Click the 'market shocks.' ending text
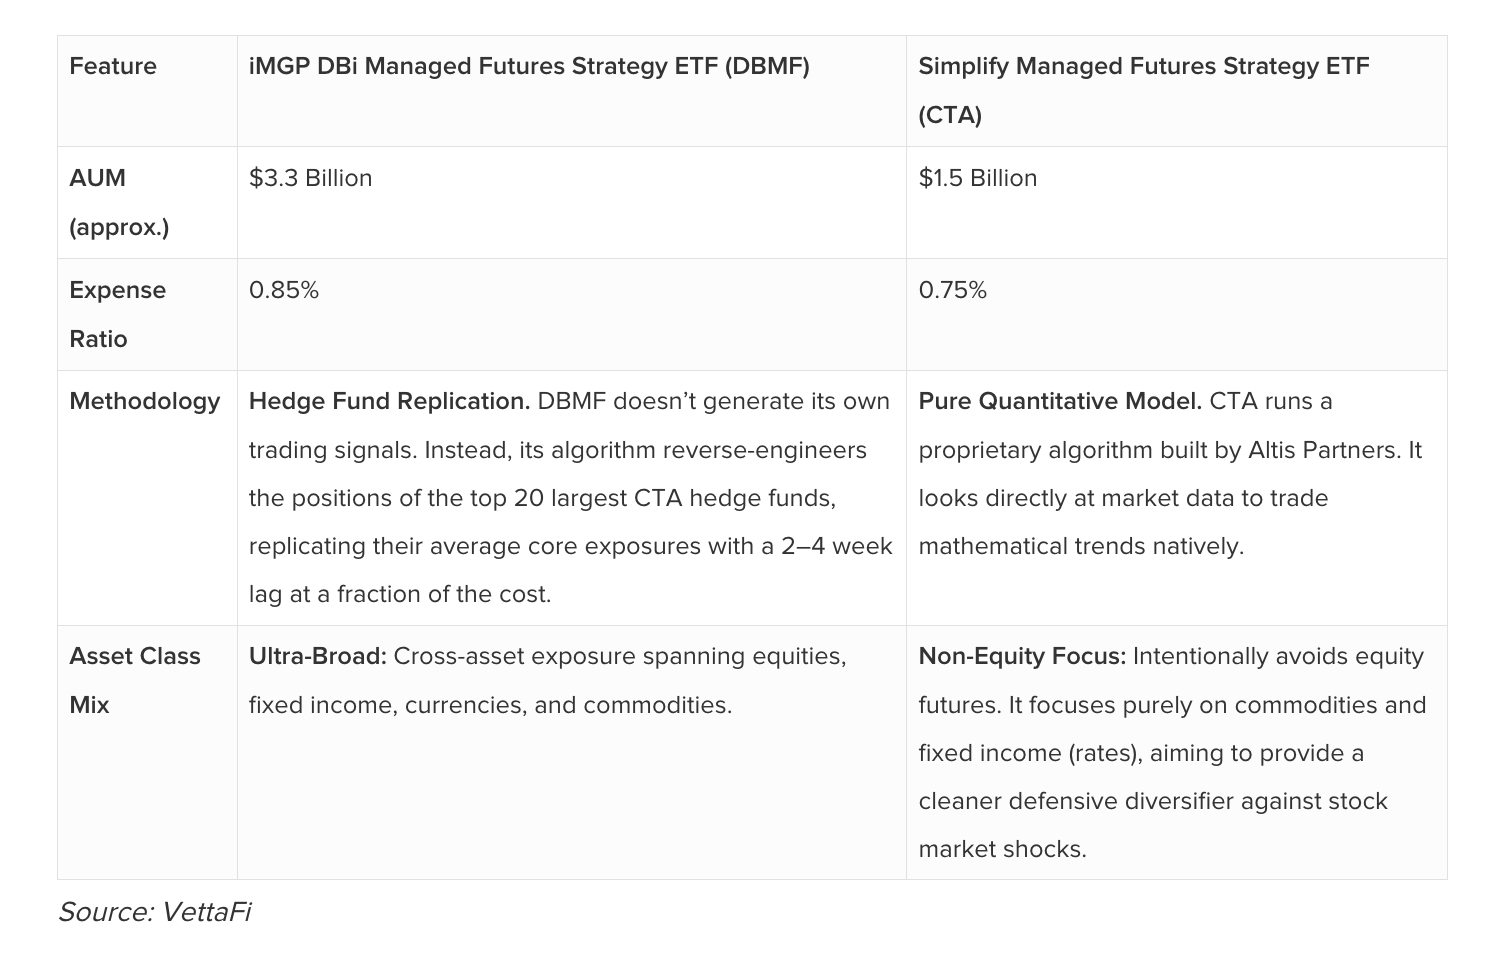1498x978 pixels. [x=1002, y=849]
